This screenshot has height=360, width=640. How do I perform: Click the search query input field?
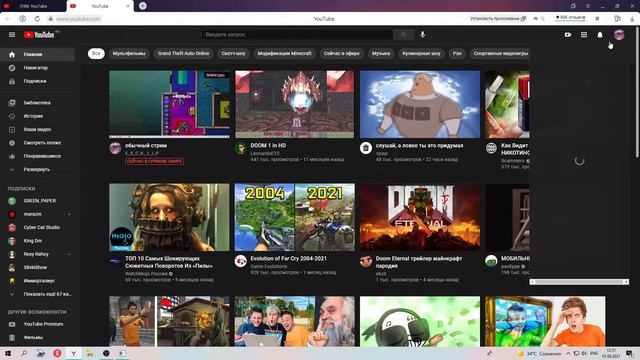point(298,35)
